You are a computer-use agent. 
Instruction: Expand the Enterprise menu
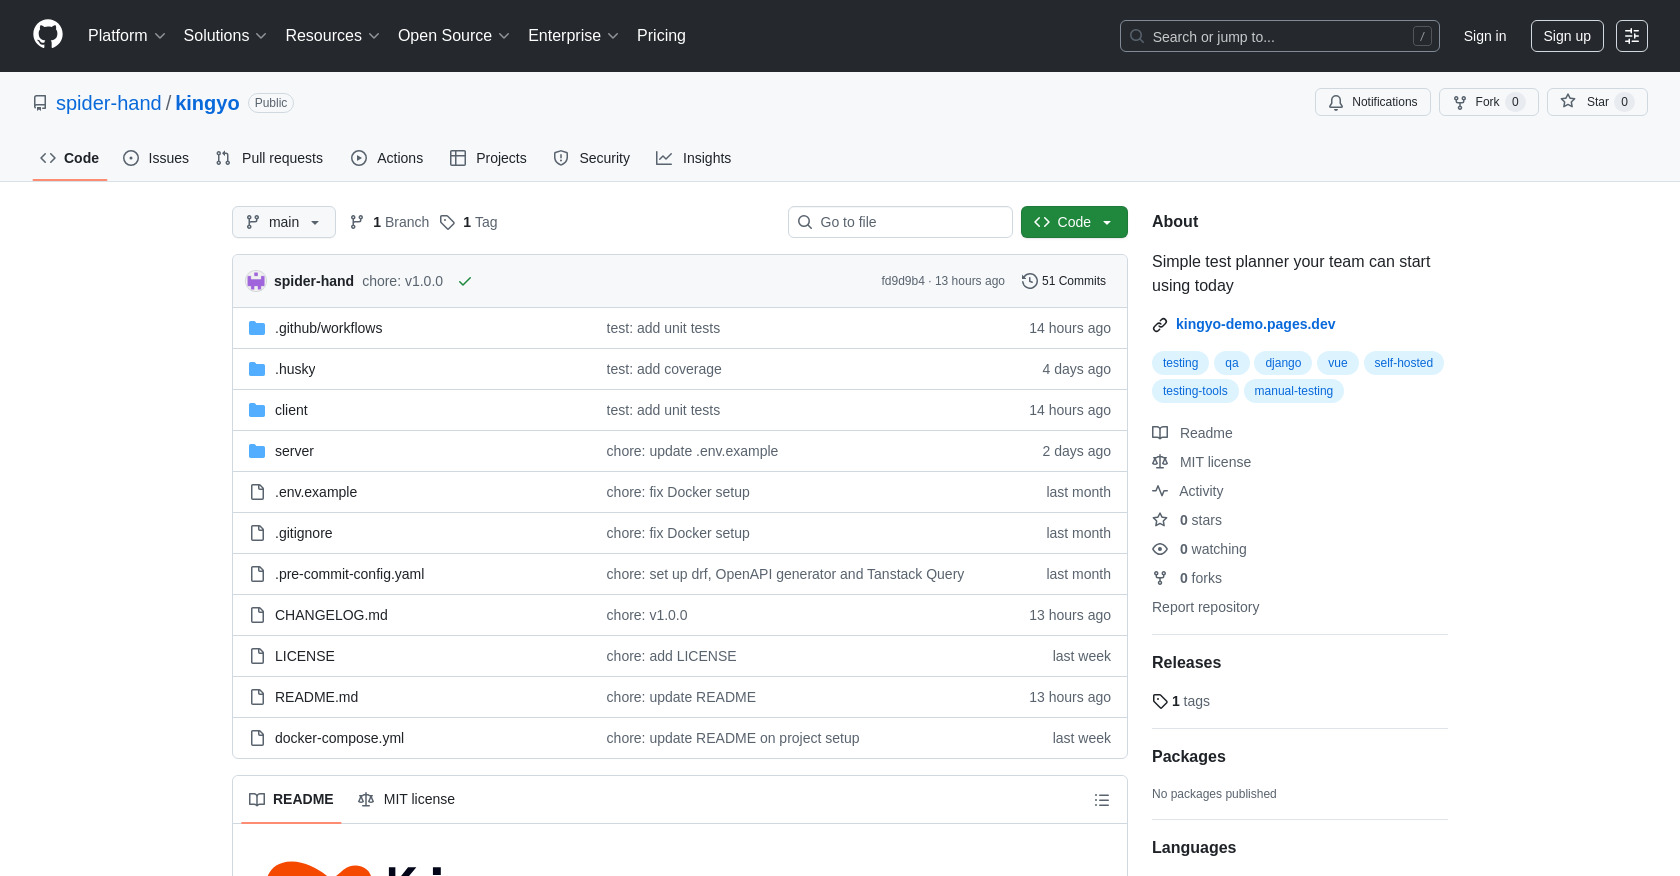click(x=573, y=36)
